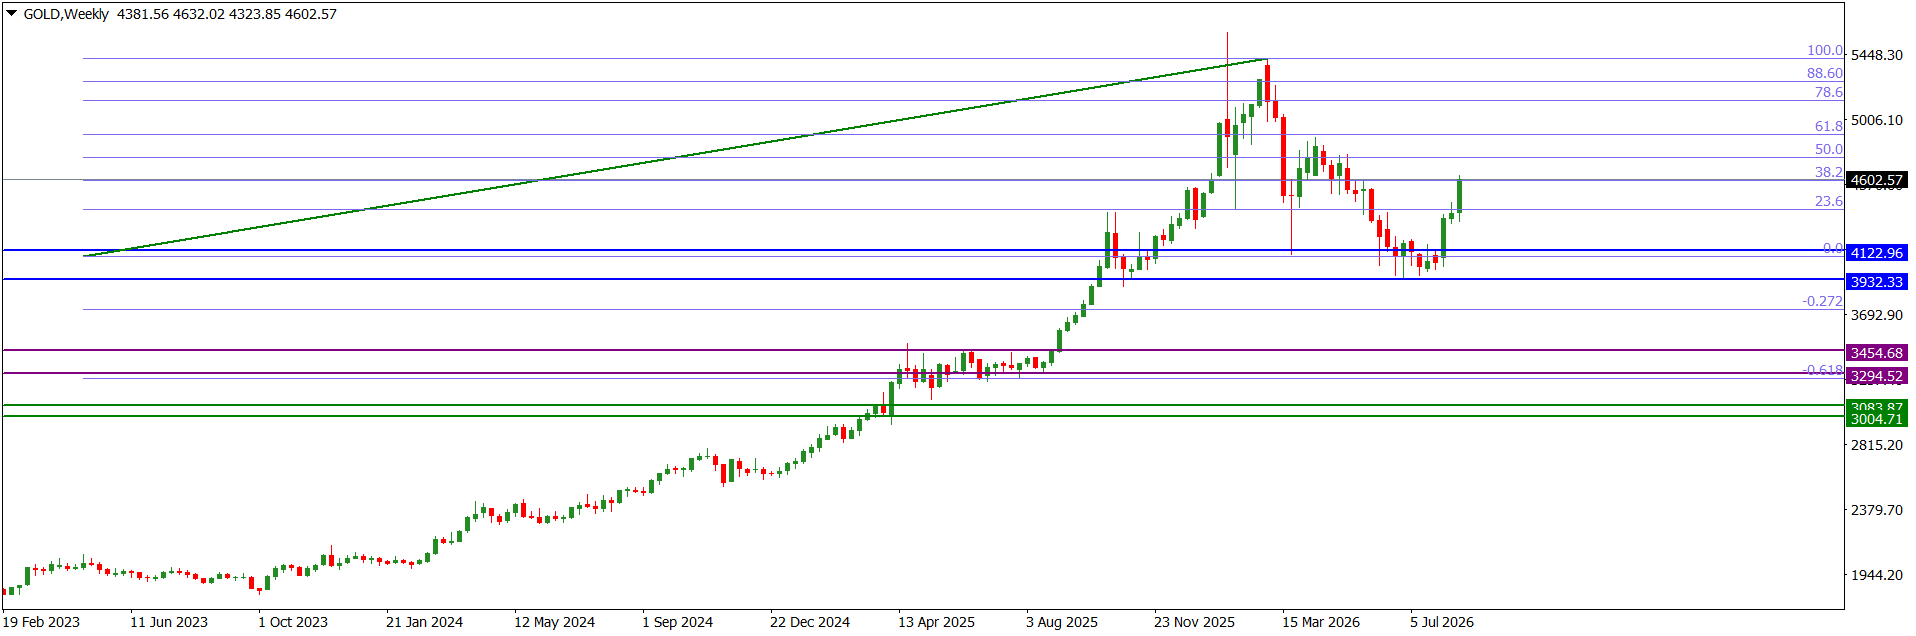The image size is (1916, 636).
Task: Click the 3 Aug 2025 date label
Action: [x=1062, y=622]
